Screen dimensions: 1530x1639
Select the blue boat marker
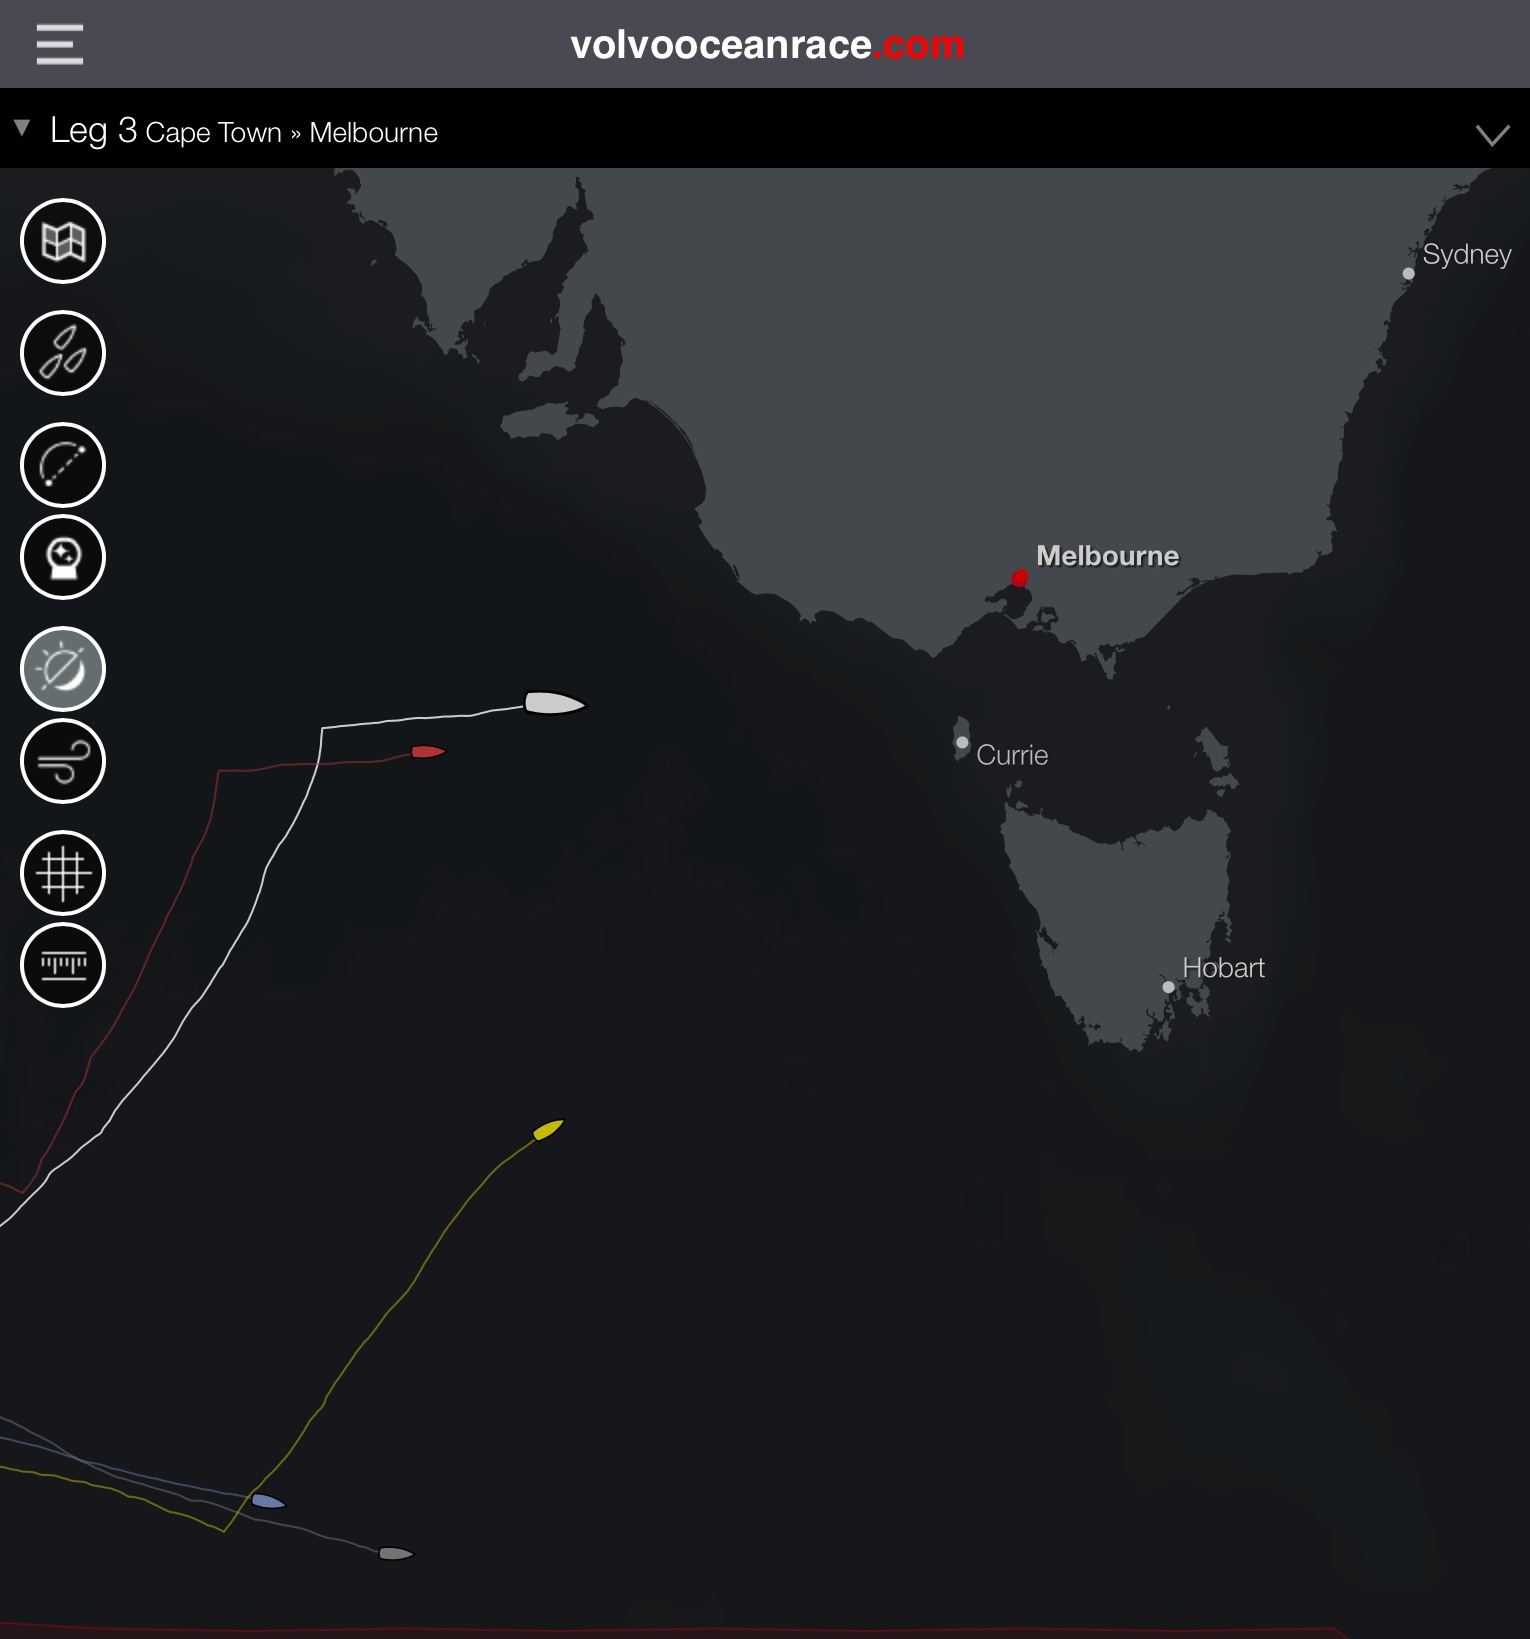pos(268,1501)
